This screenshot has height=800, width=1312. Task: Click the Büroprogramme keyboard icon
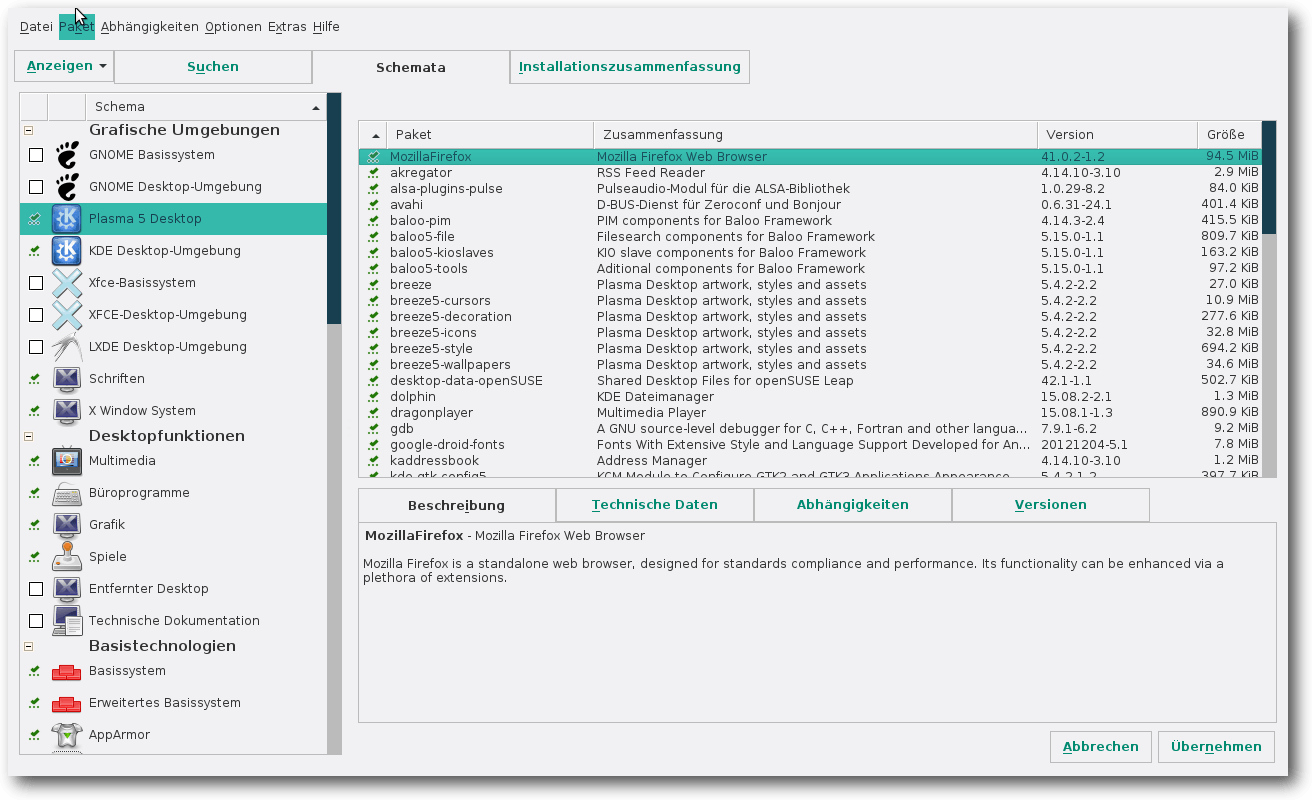point(67,493)
